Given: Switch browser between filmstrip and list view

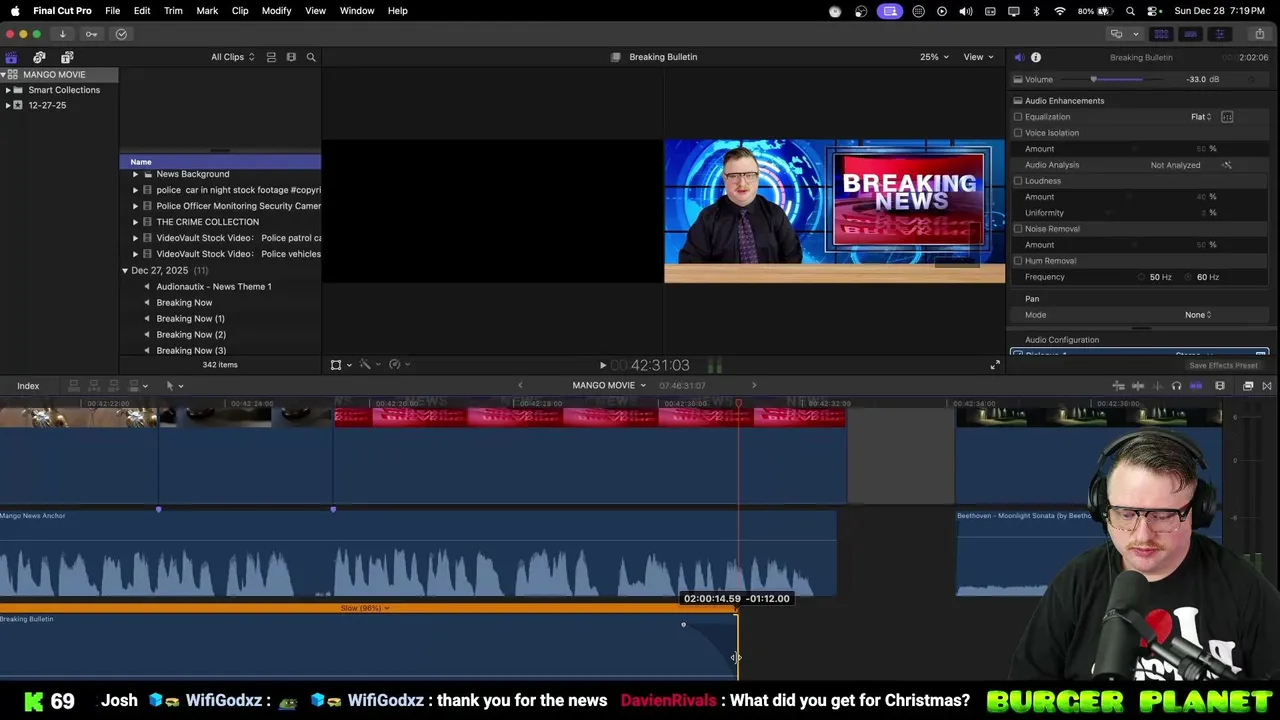Looking at the screenshot, I should (x=291, y=57).
